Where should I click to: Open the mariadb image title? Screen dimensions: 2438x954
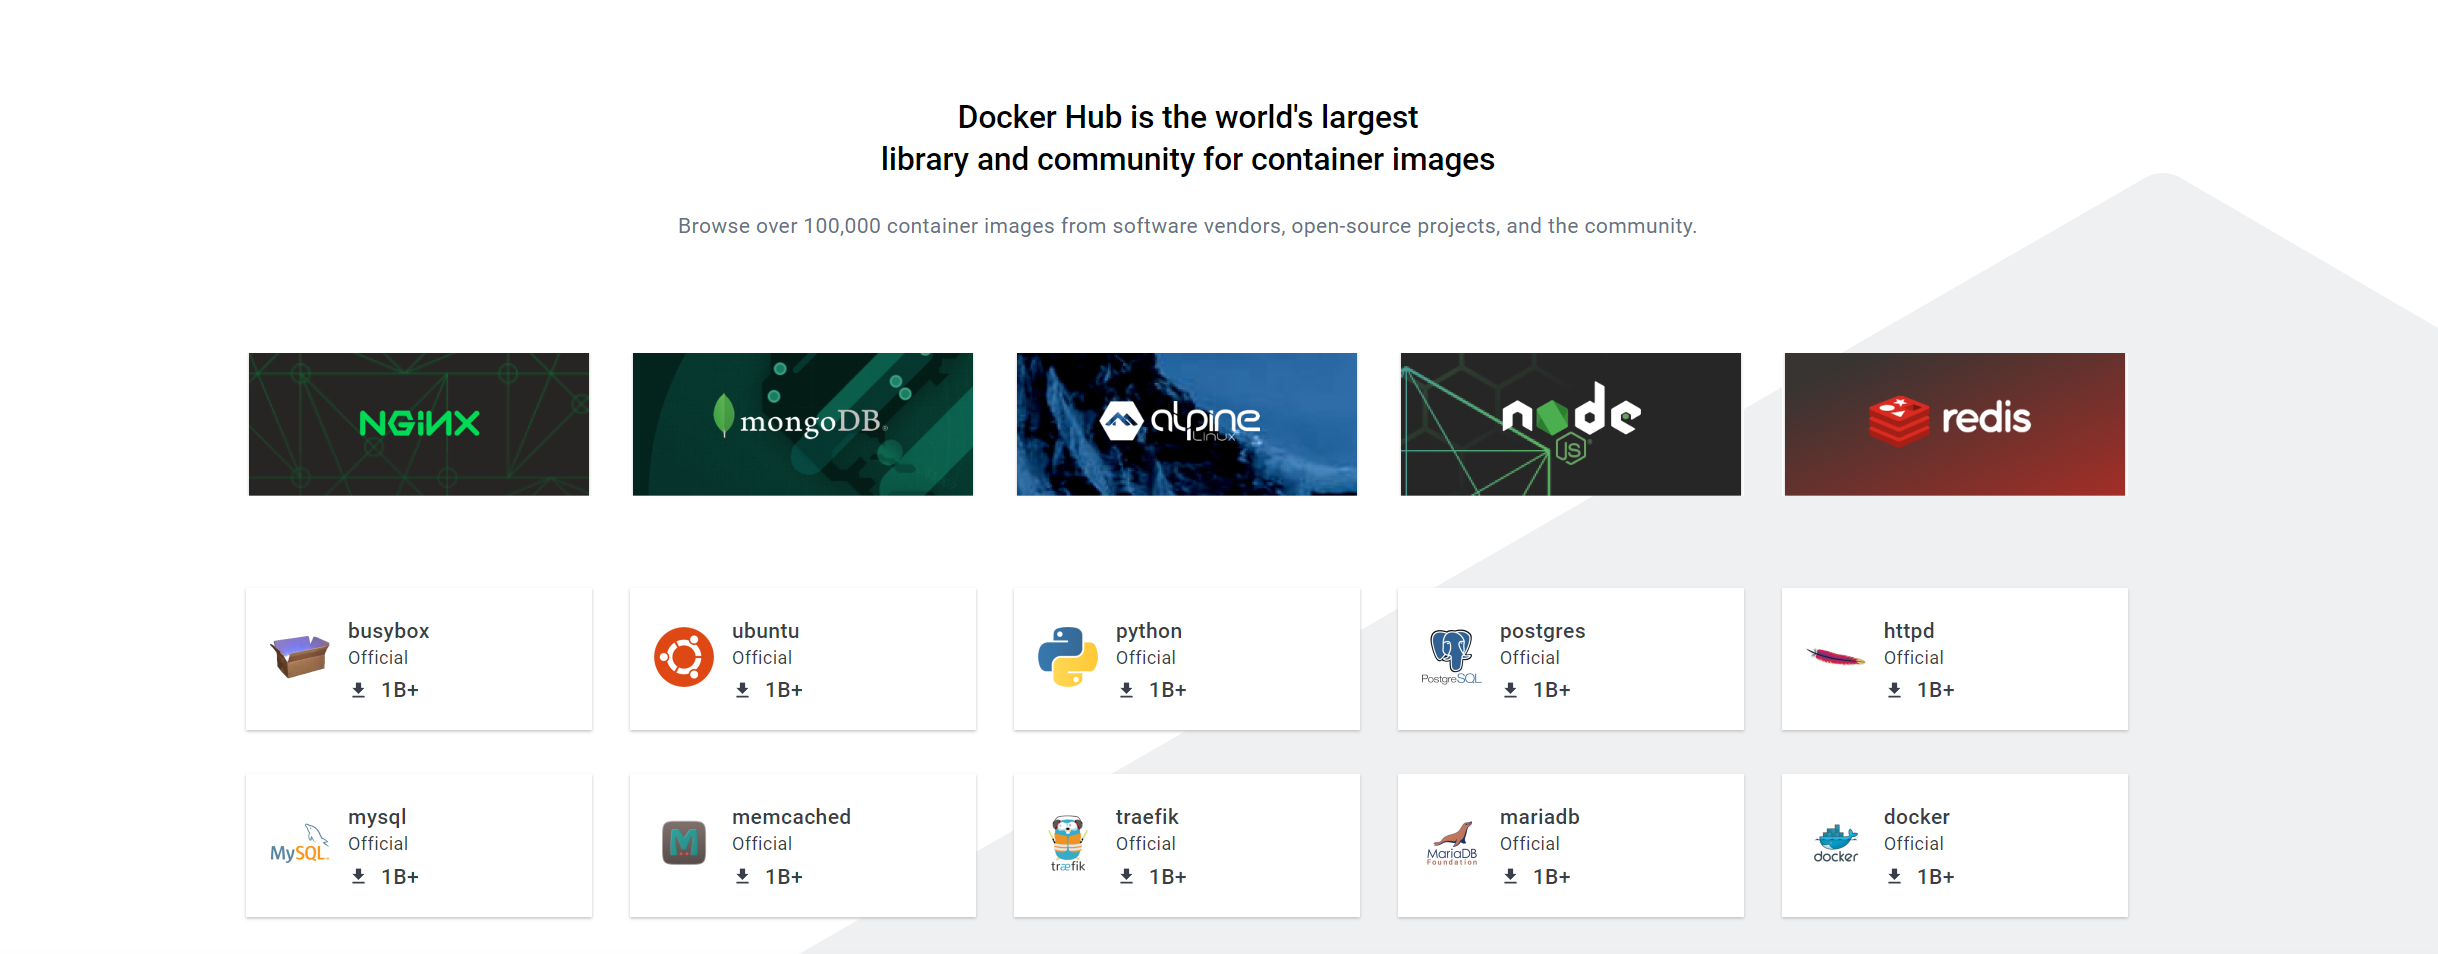point(1539,817)
